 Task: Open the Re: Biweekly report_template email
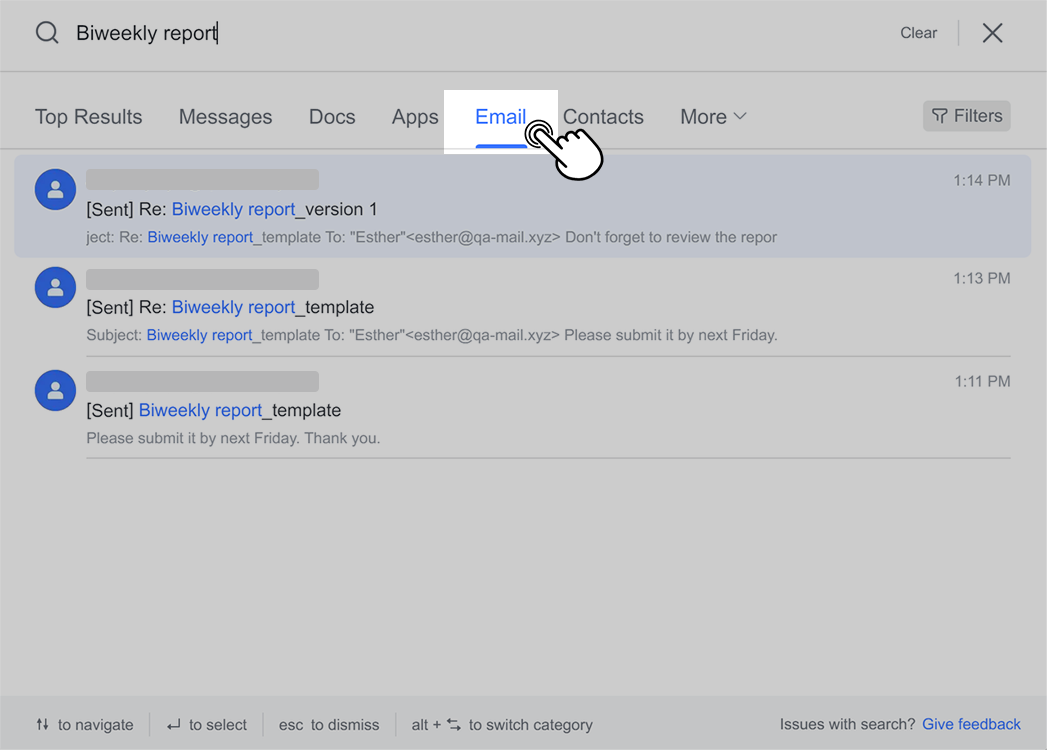point(400,307)
